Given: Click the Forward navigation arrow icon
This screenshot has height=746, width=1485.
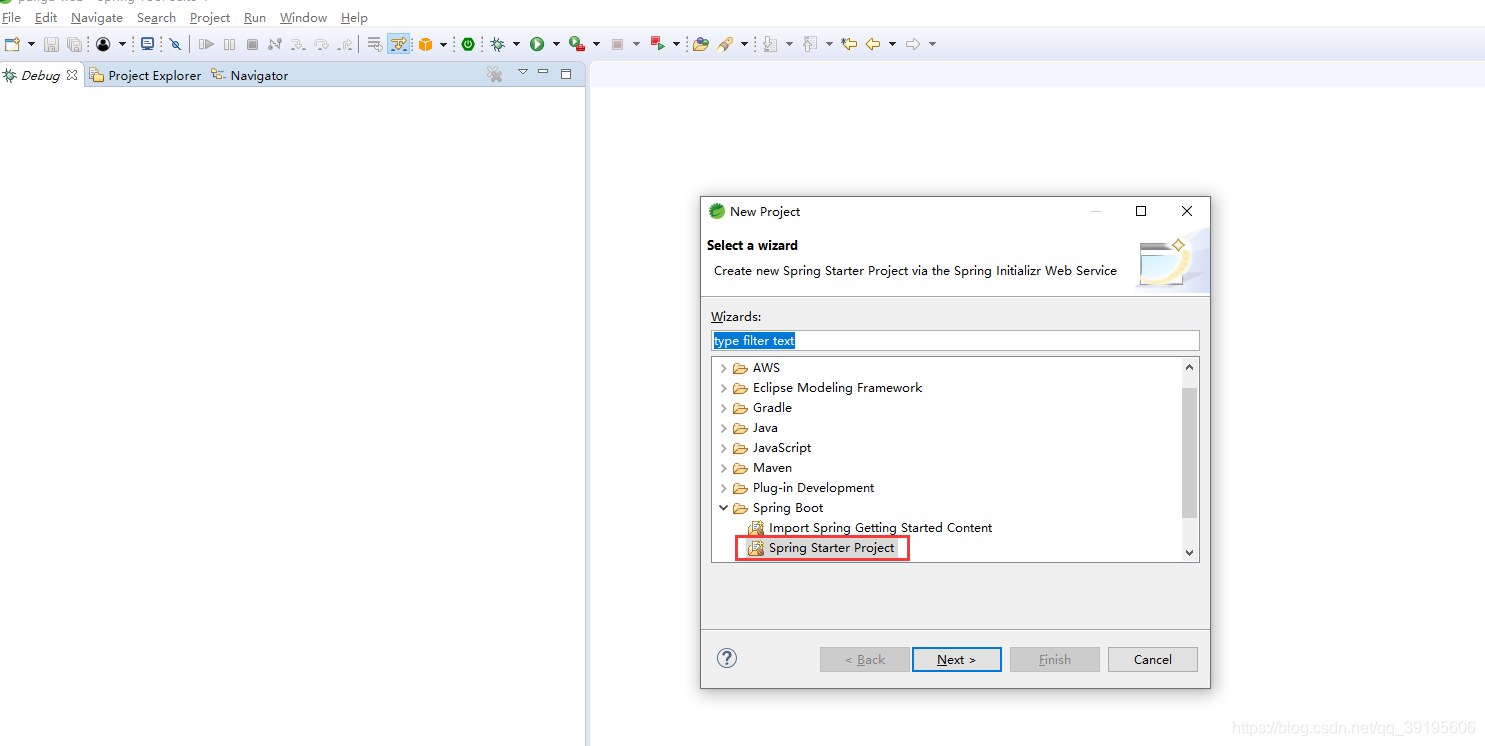Looking at the screenshot, I should (912, 44).
